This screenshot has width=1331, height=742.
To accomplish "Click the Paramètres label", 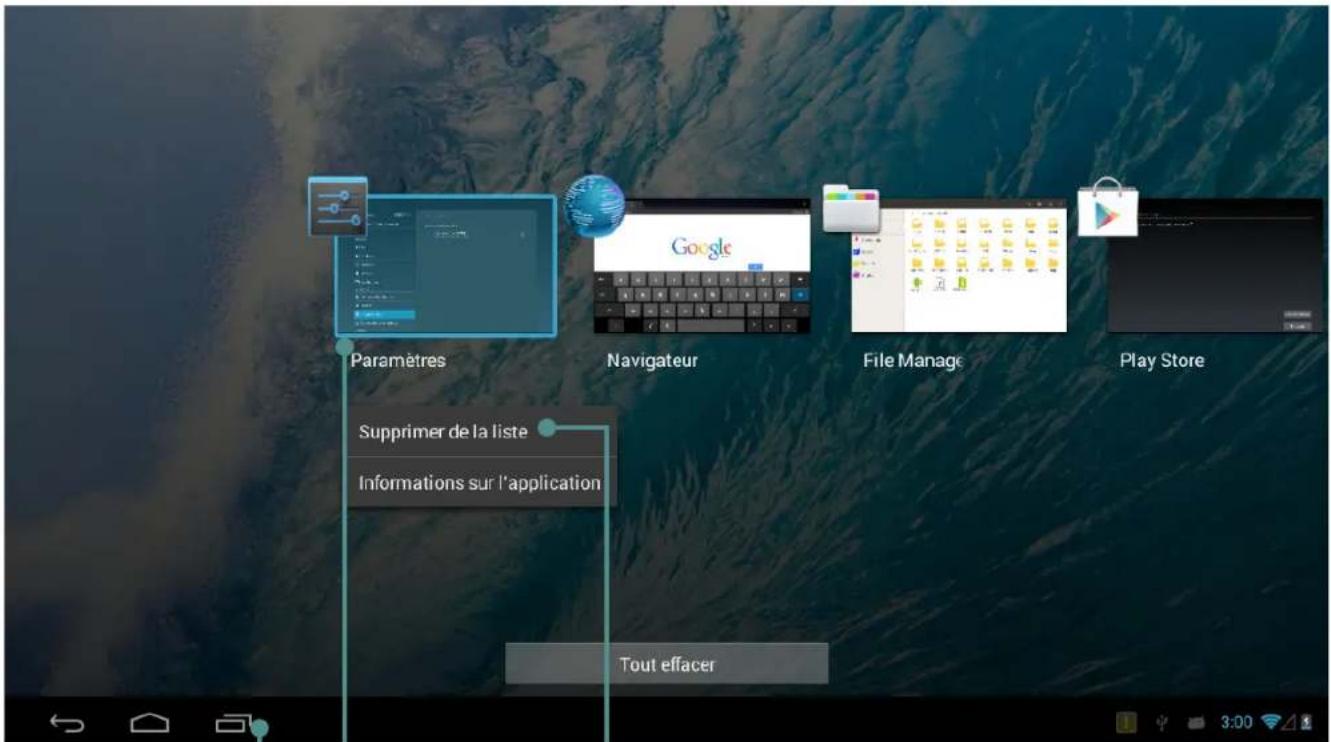I will 398,361.
